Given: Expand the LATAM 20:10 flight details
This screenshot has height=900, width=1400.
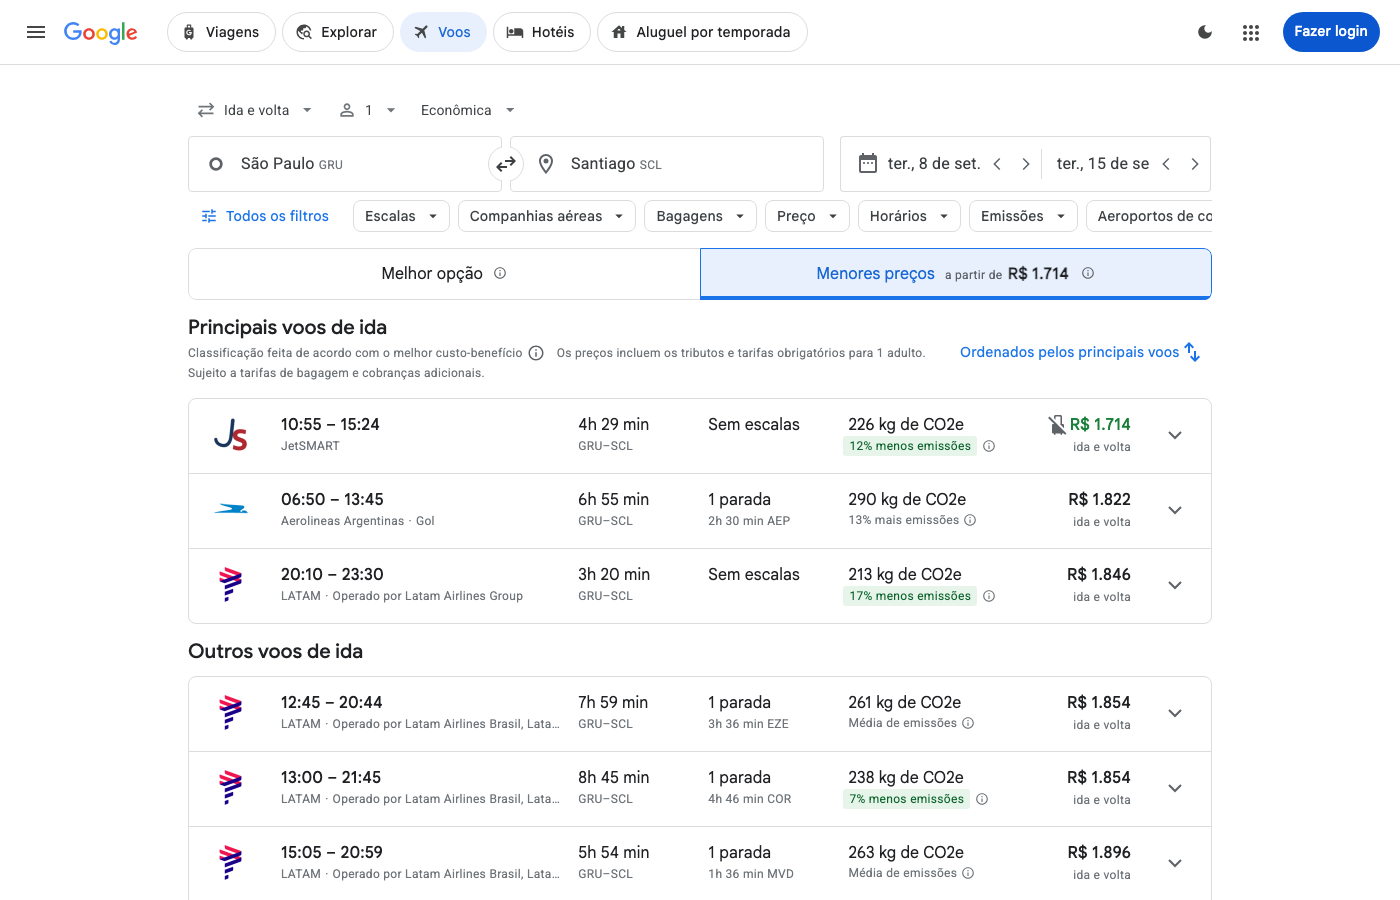Looking at the screenshot, I should pyautogui.click(x=1175, y=585).
